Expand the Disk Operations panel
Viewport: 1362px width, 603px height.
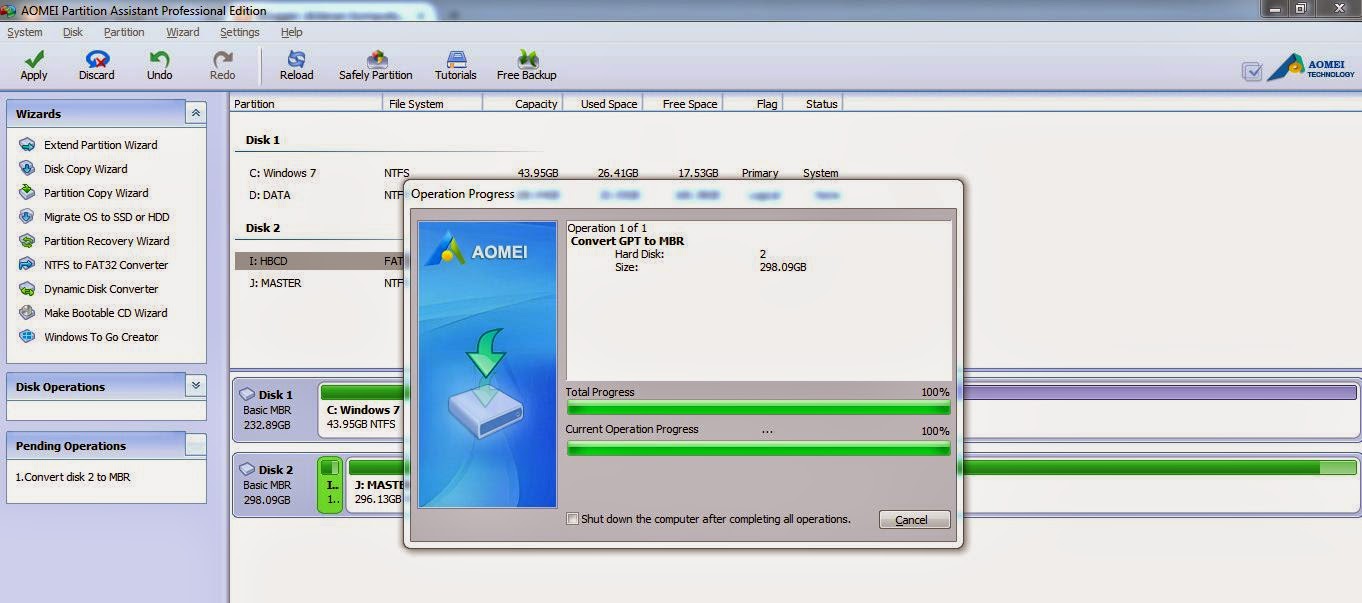[196, 385]
